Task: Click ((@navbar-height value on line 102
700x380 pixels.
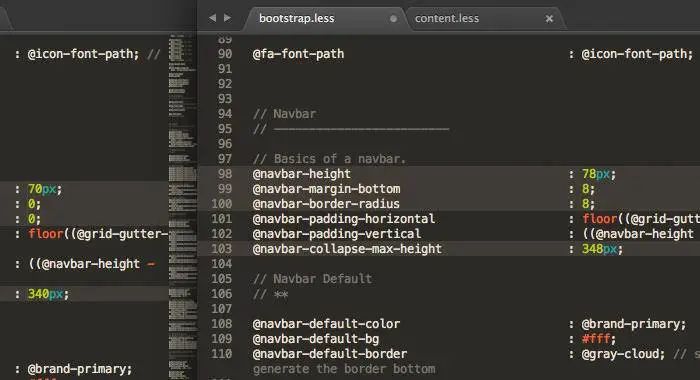Action: coord(638,234)
